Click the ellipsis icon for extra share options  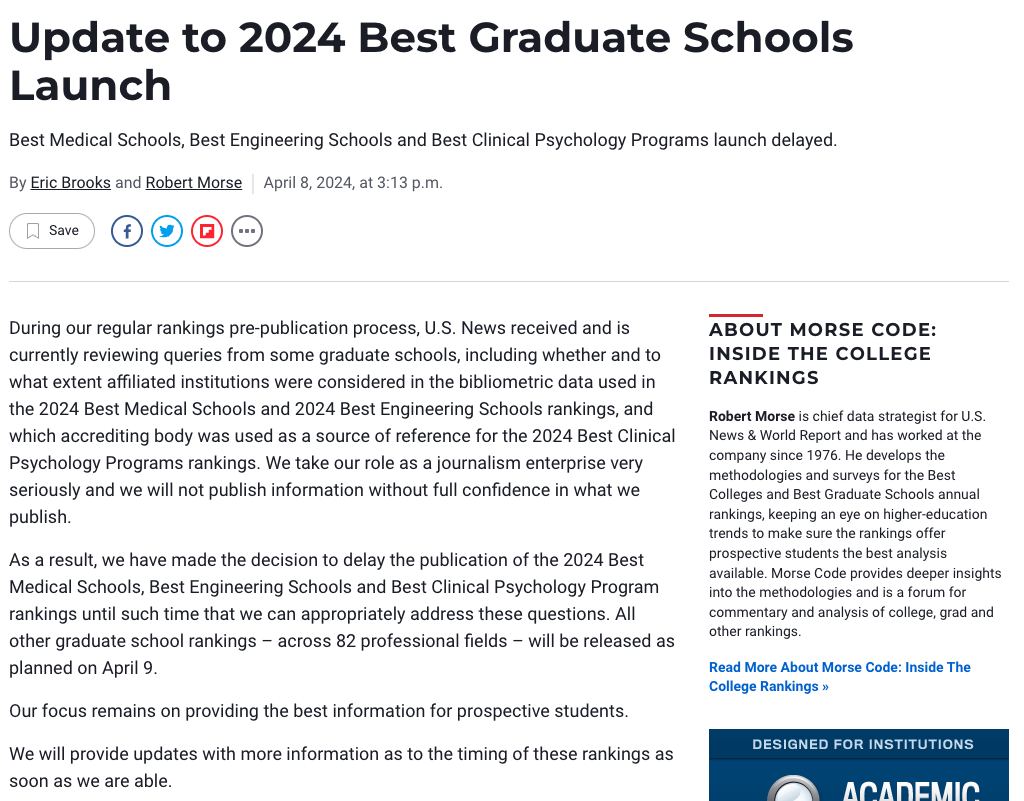tap(247, 231)
